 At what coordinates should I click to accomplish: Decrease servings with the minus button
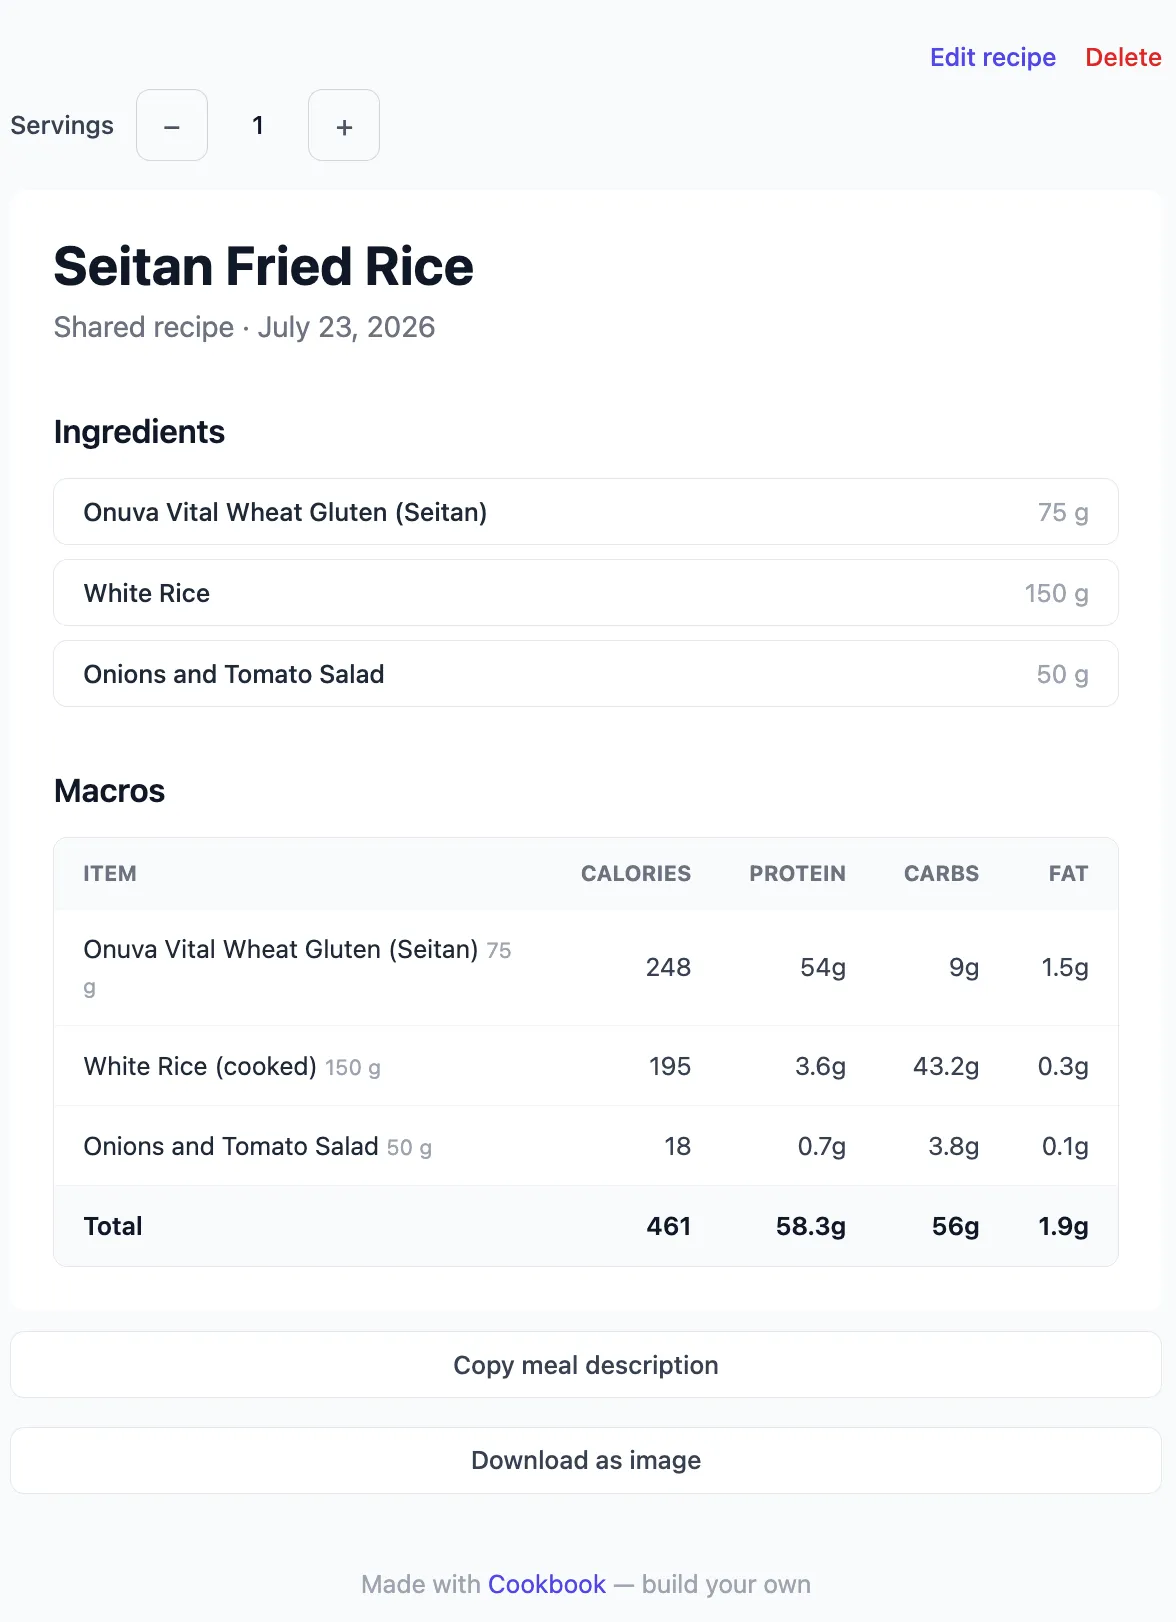tap(172, 125)
